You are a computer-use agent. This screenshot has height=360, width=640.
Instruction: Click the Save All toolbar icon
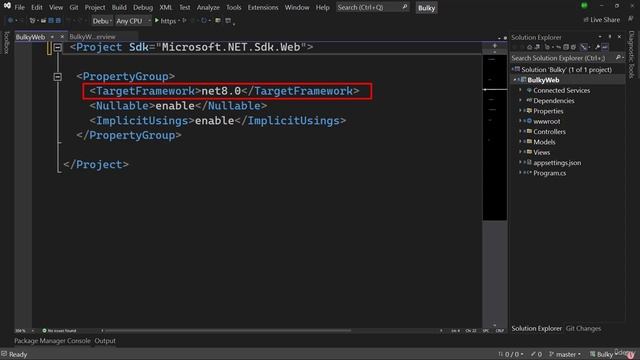point(58,20)
